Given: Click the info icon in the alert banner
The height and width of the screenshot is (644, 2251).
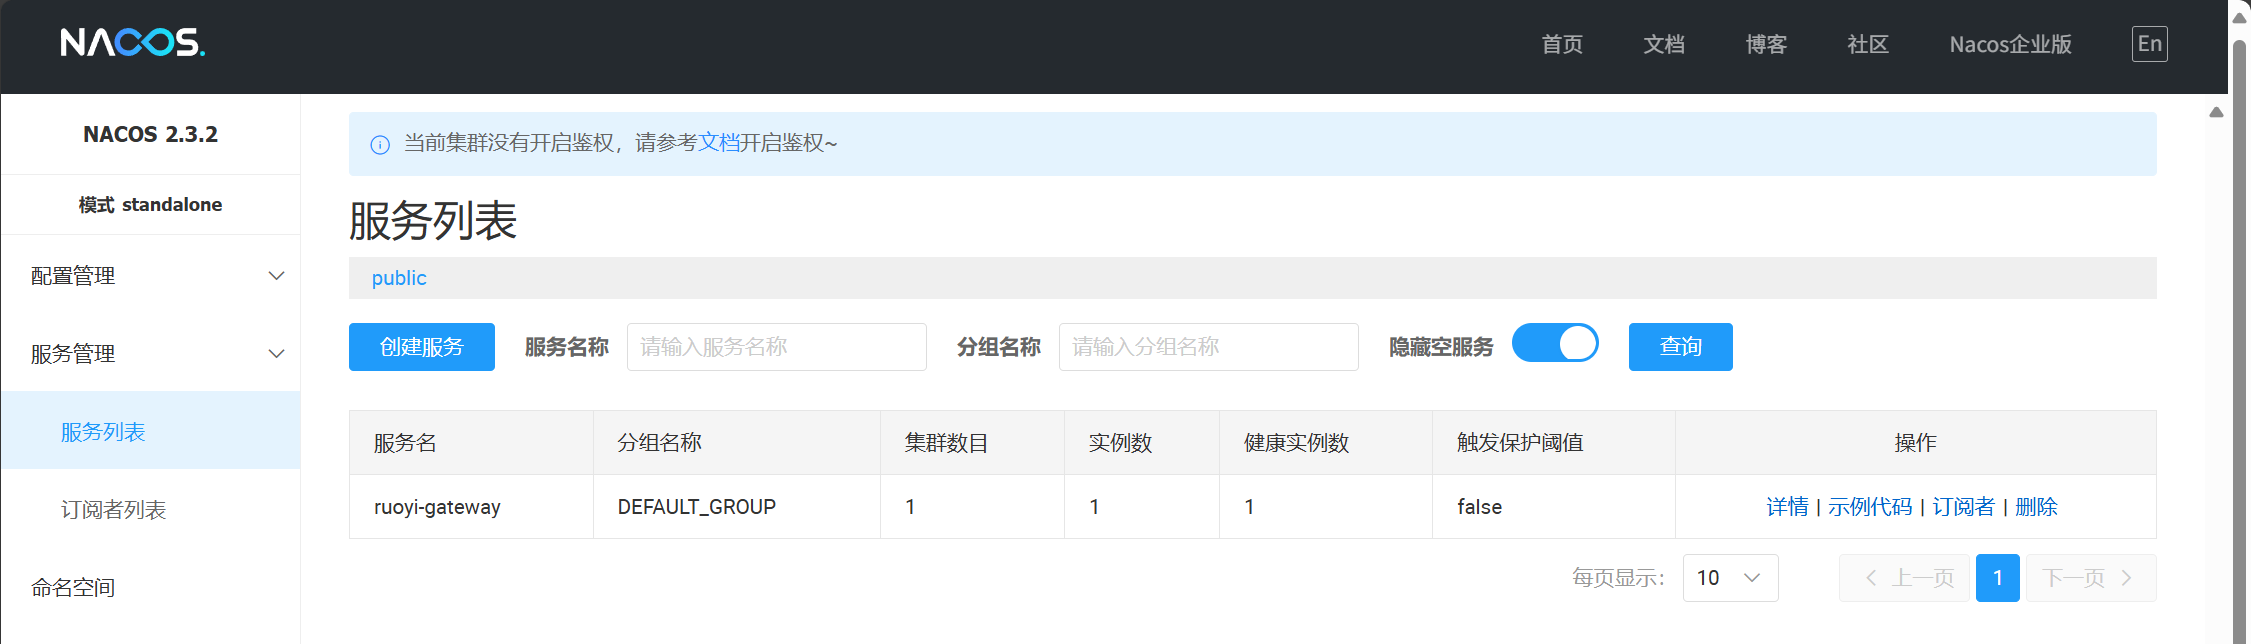Looking at the screenshot, I should pyautogui.click(x=380, y=145).
